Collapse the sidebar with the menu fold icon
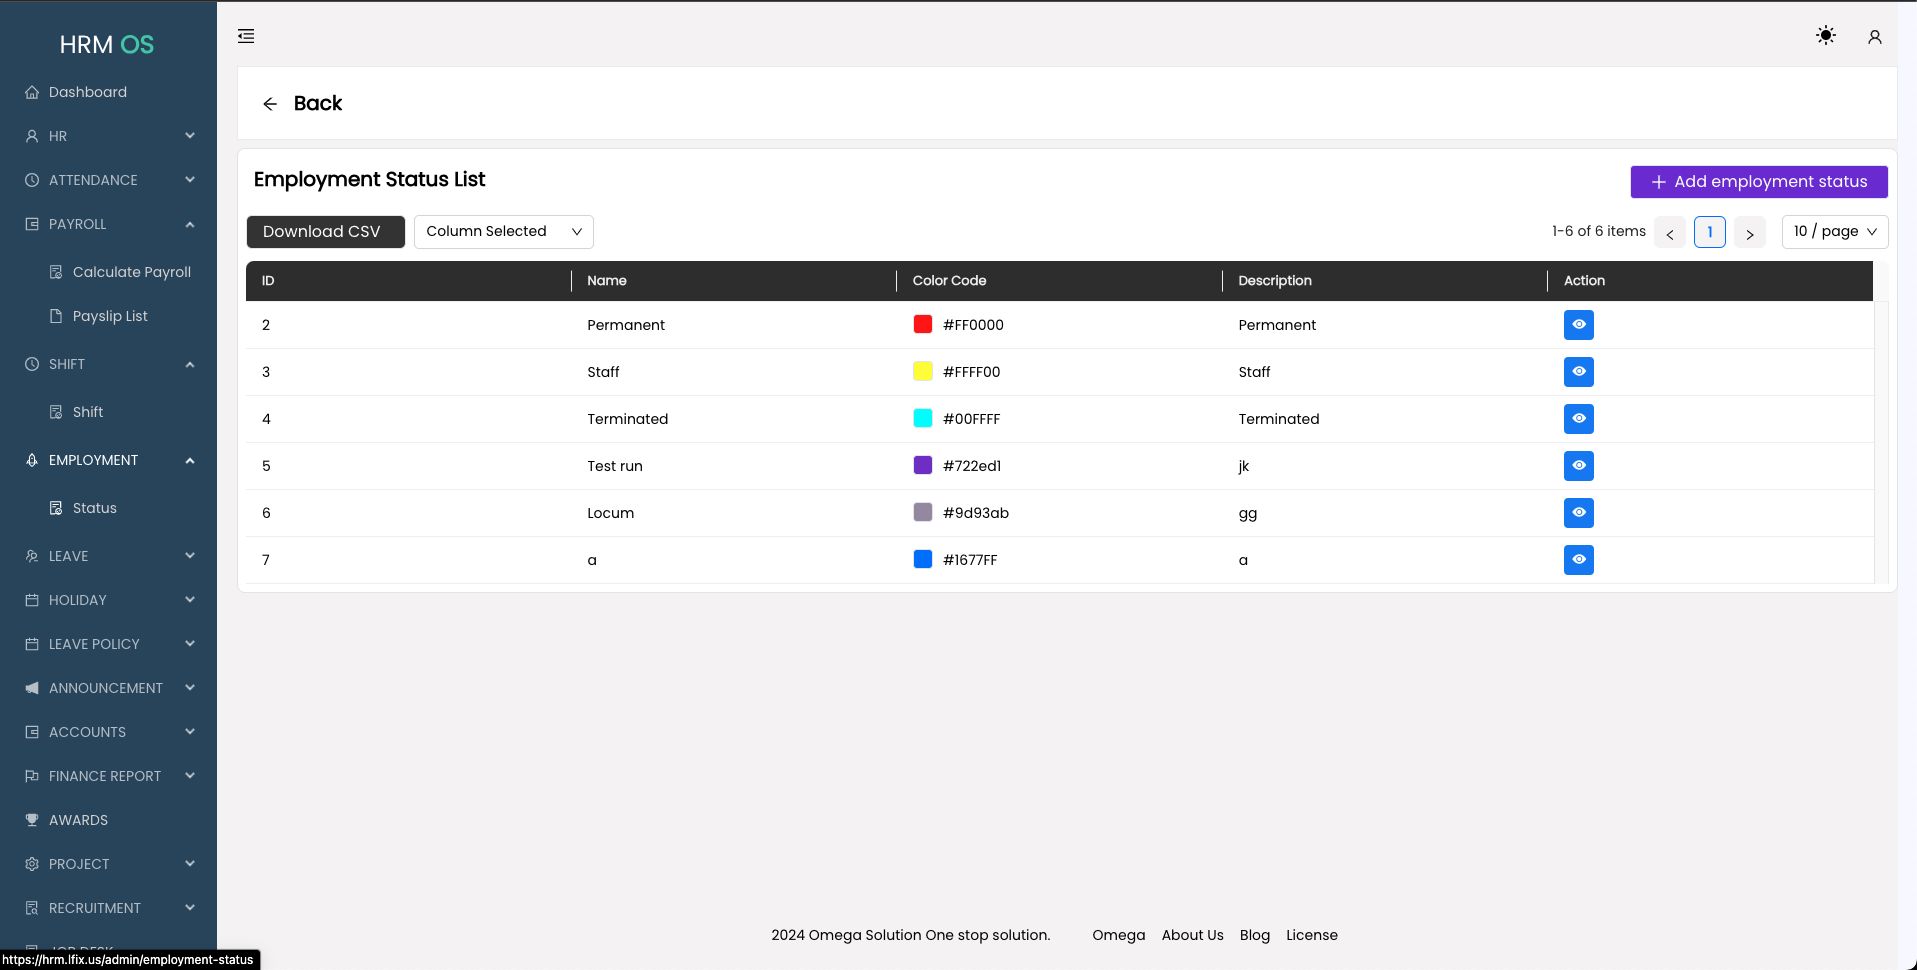The width and height of the screenshot is (1917, 970). 246,36
